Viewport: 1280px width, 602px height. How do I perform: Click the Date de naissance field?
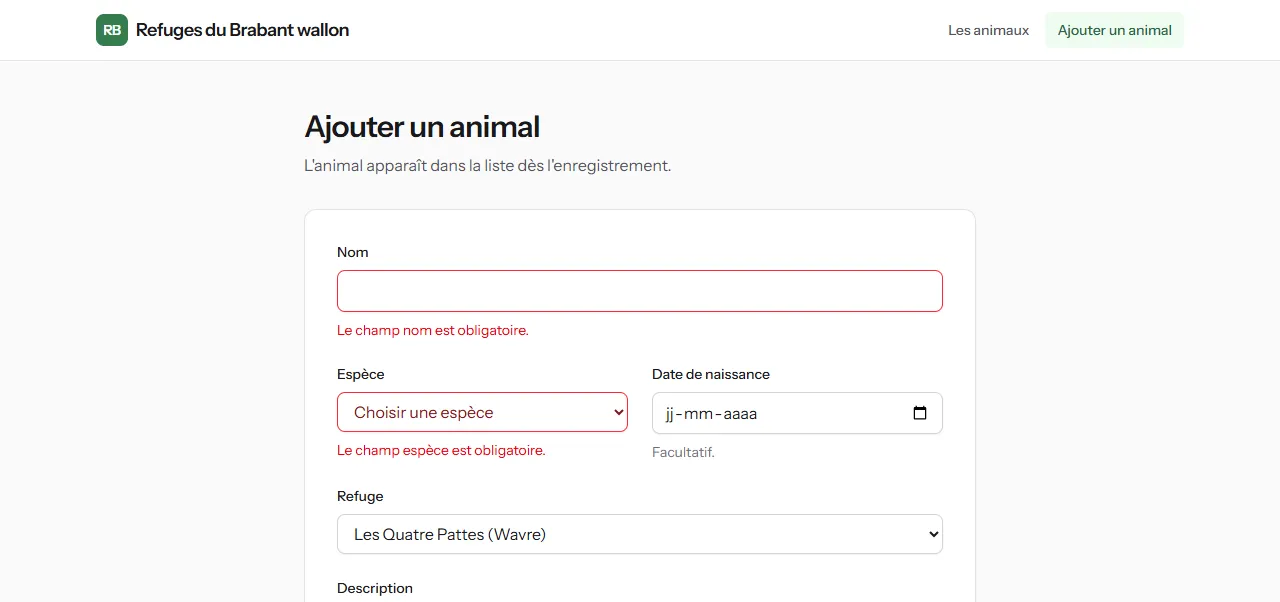(797, 413)
